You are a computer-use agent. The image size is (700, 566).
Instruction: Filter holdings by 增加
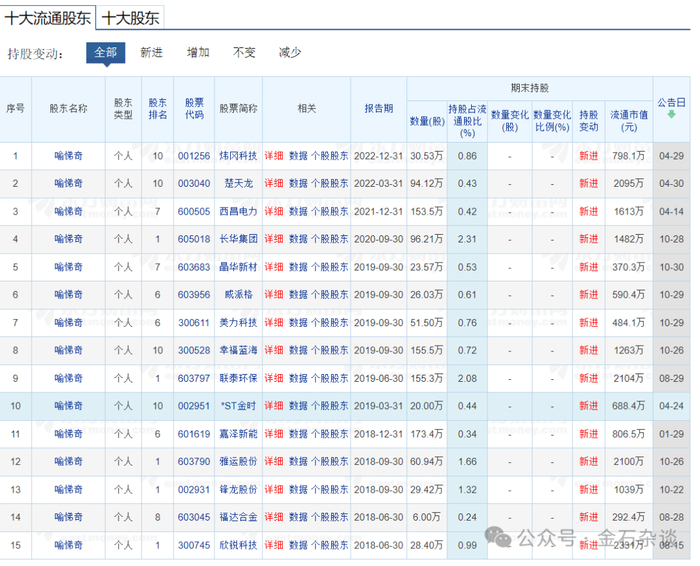(198, 52)
